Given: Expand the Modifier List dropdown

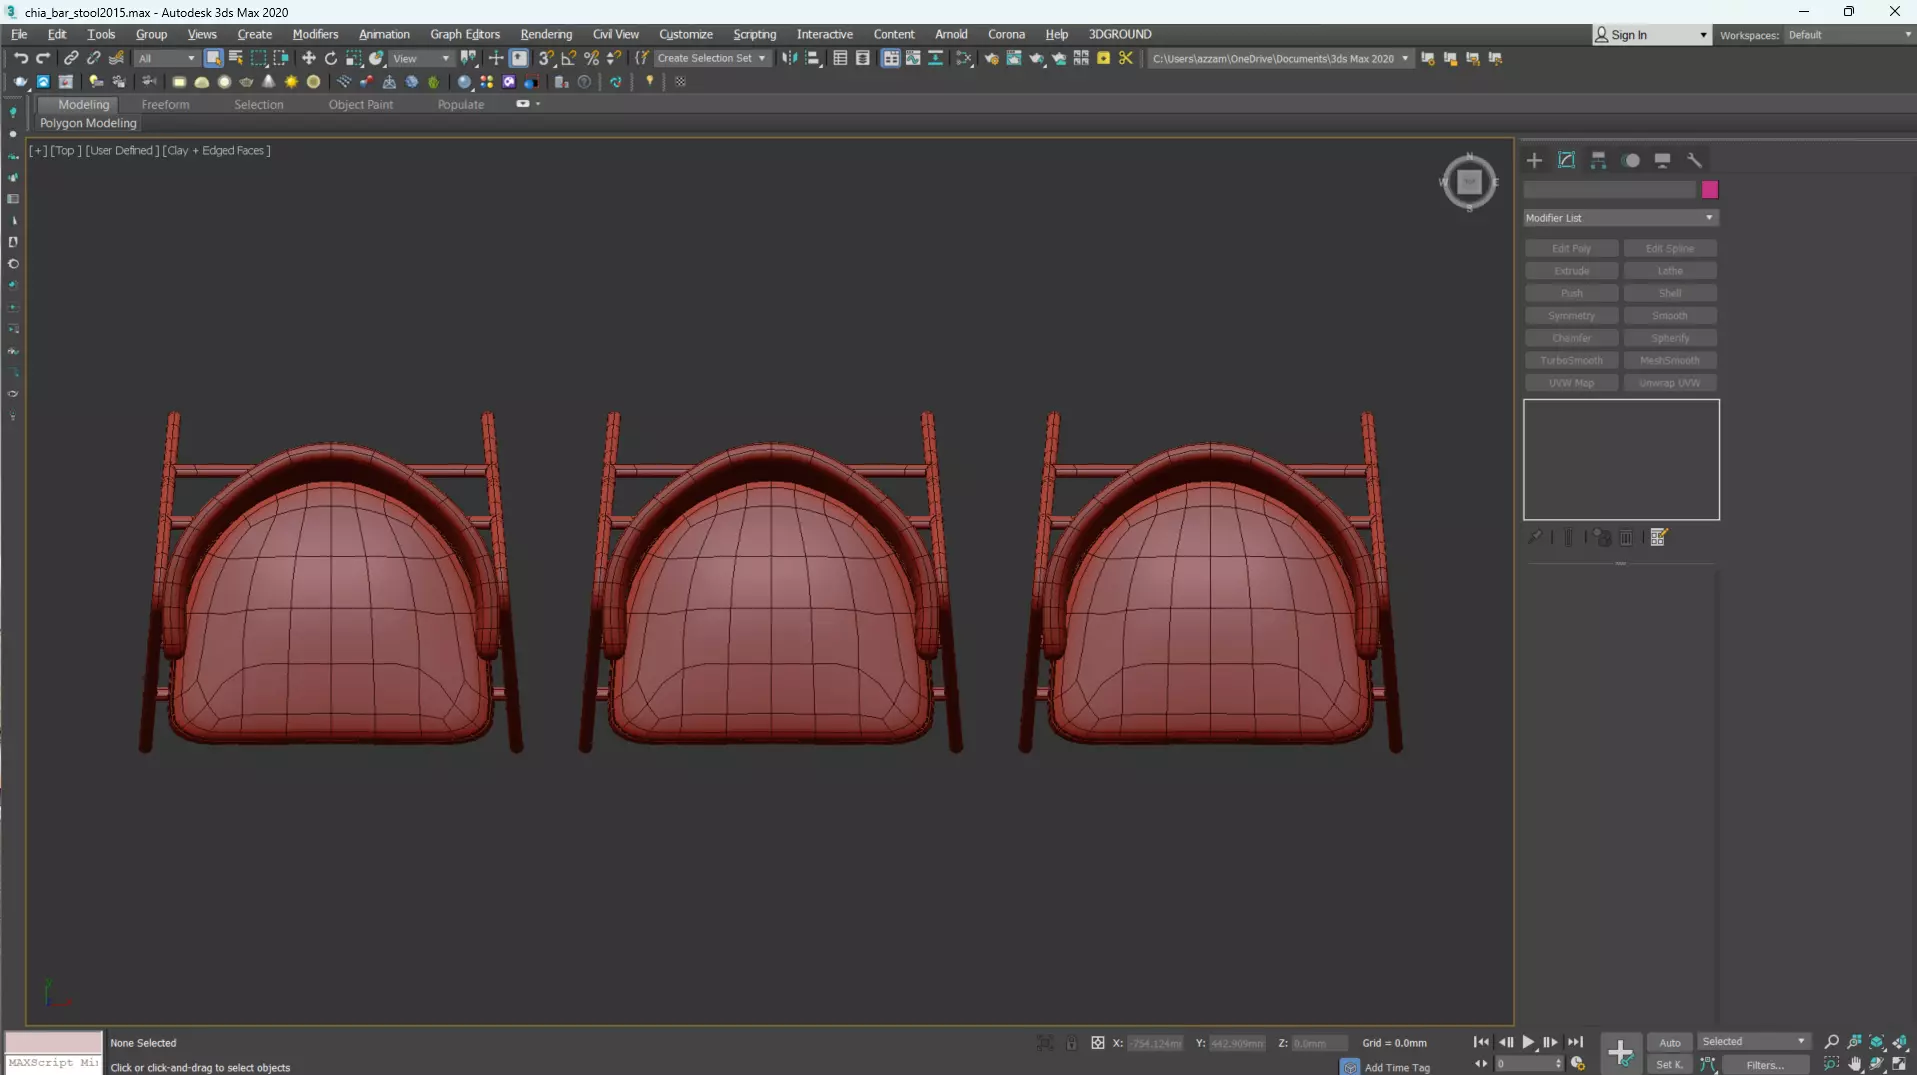Looking at the screenshot, I should [1620, 218].
